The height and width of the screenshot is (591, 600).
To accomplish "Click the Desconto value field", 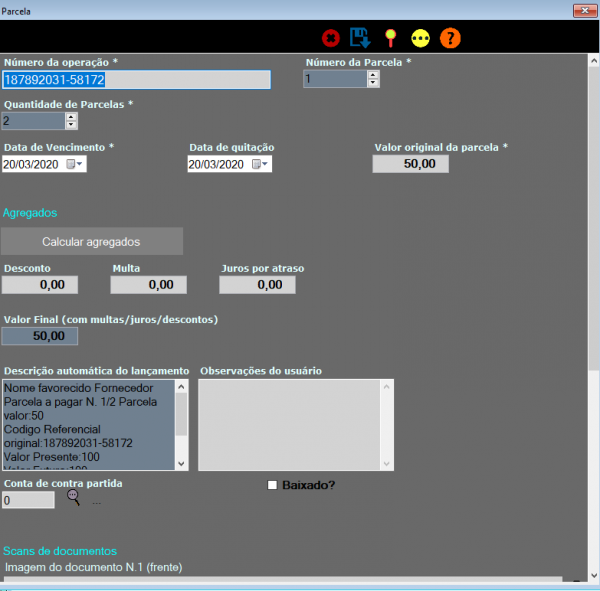I will 40,285.
